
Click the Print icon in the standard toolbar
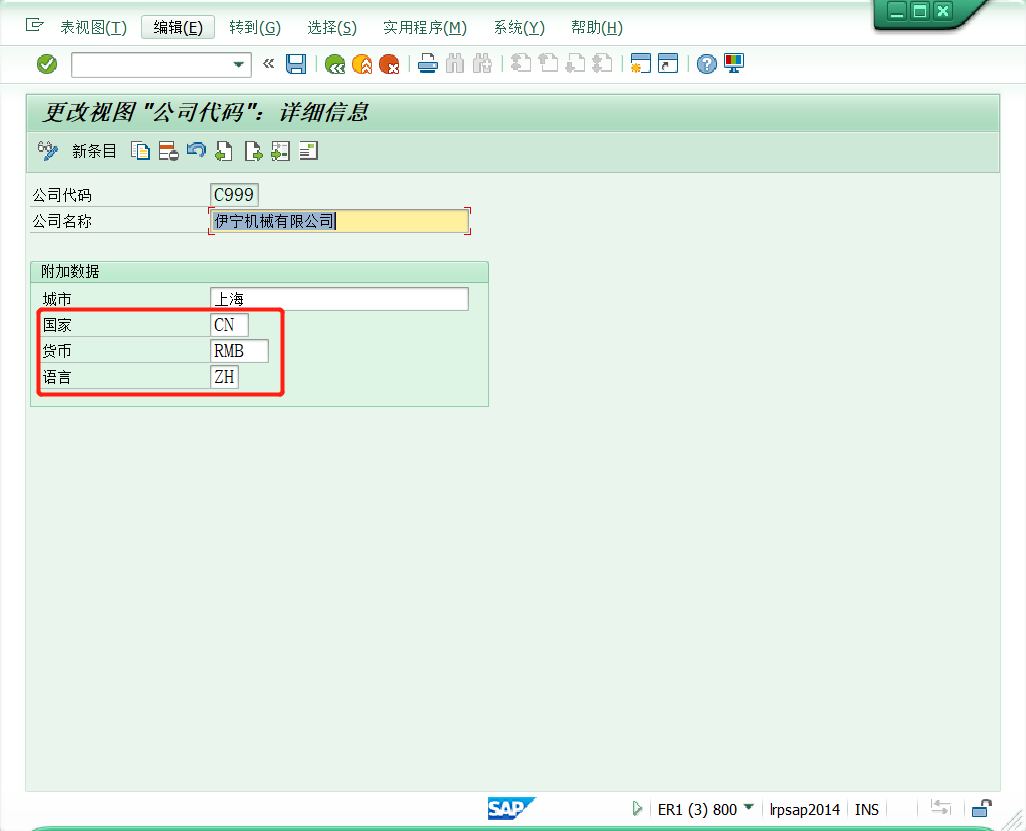[428, 63]
